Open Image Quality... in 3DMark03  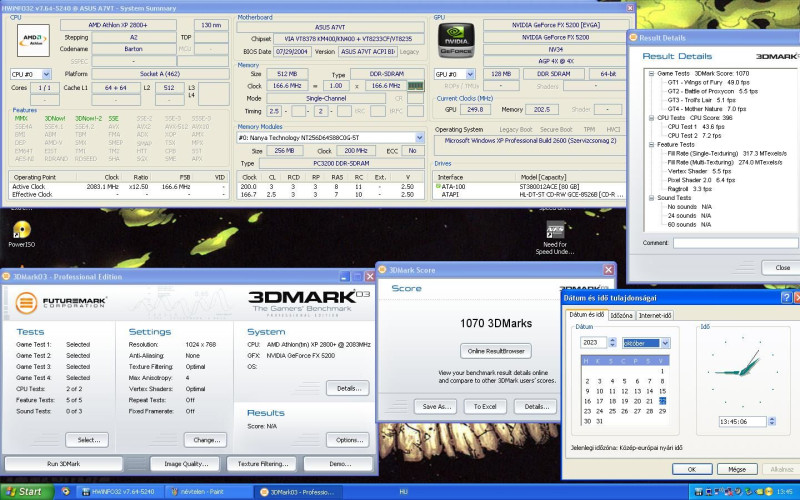185,464
